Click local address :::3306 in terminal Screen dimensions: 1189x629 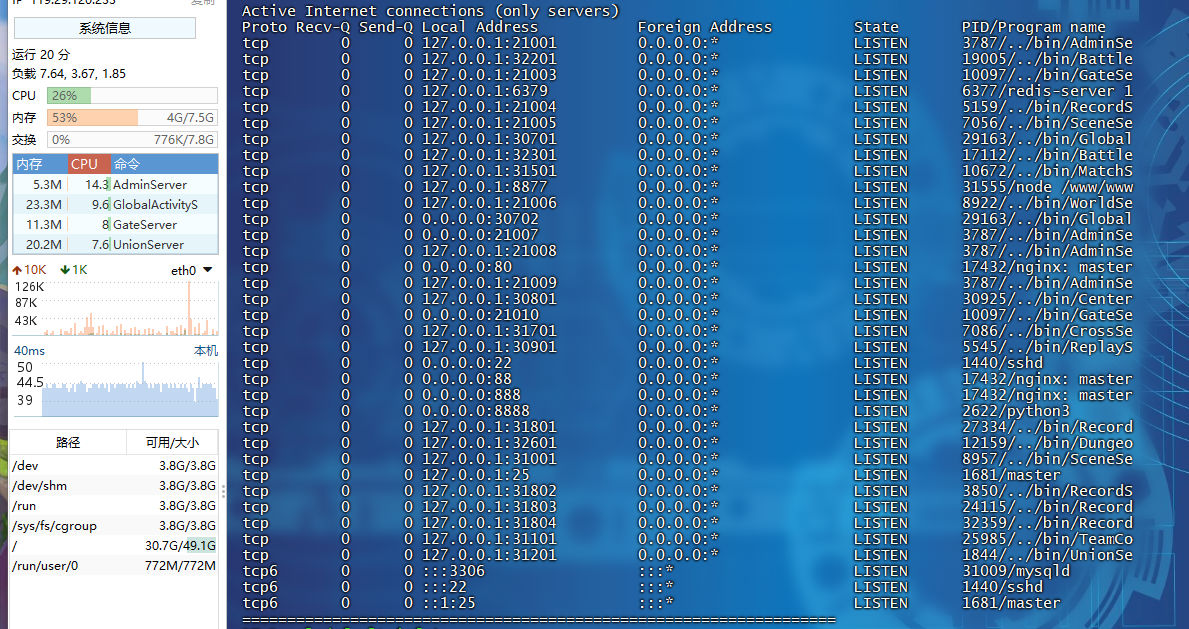point(453,571)
